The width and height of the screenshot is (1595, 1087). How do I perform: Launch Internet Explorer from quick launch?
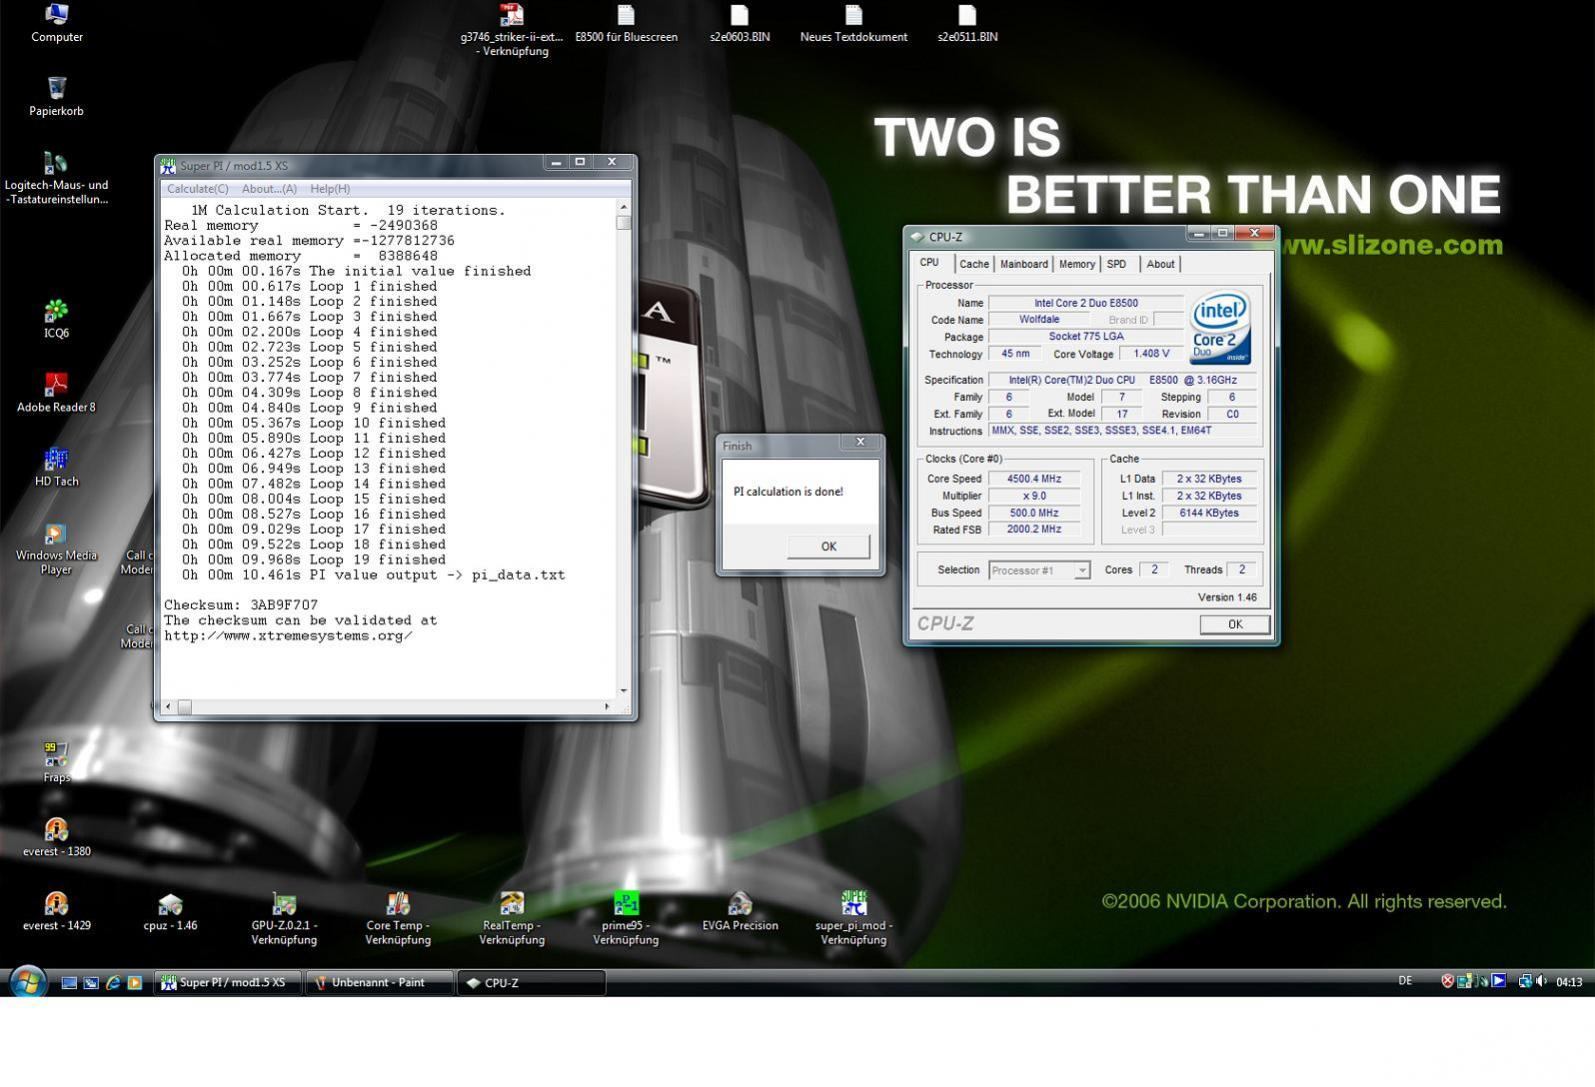click(113, 983)
